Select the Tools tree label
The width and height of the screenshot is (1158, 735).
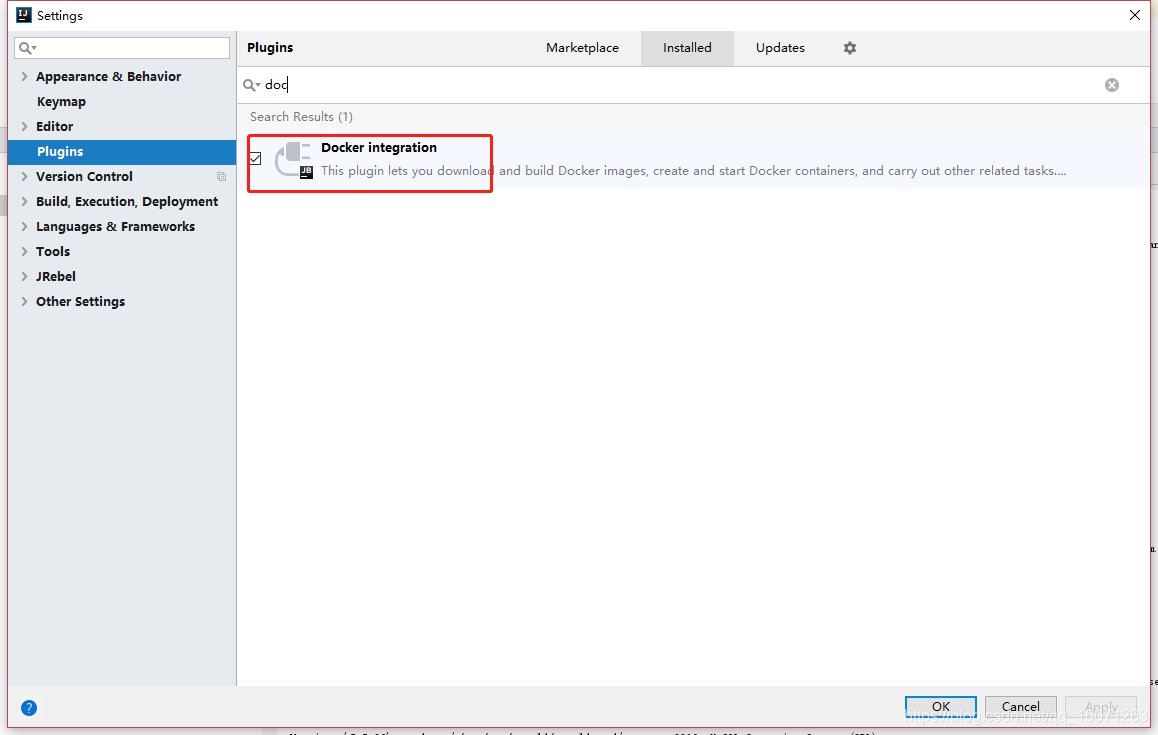click(x=53, y=252)
